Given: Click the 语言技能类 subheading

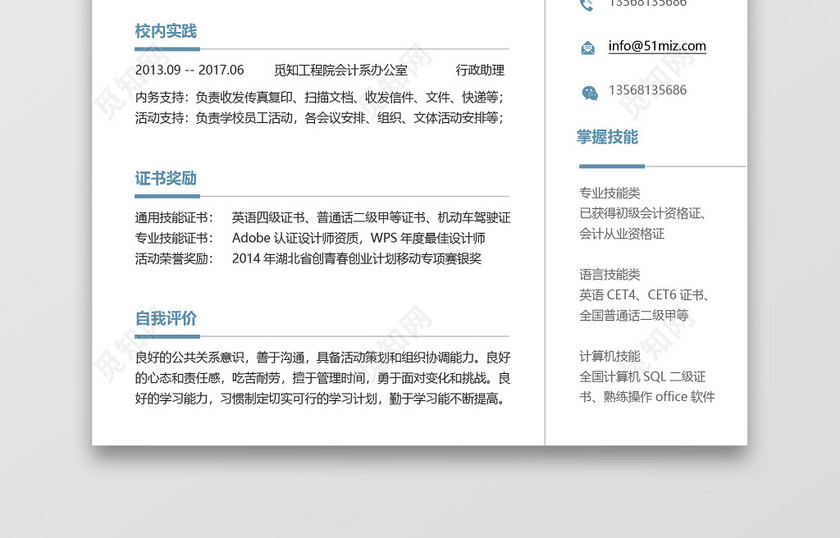Looking at the screenshot, I should pos(610,274).
